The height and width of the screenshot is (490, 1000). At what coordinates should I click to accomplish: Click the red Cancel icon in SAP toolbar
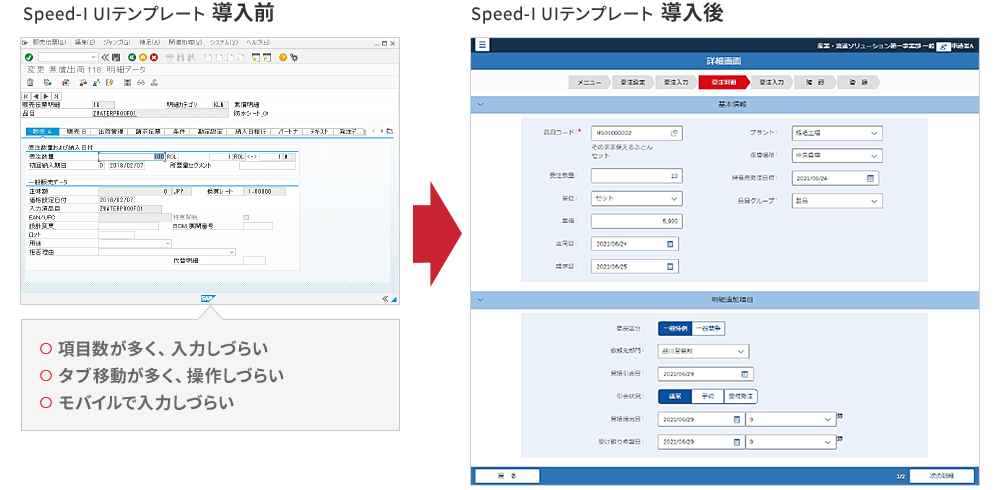pos(154,57)
